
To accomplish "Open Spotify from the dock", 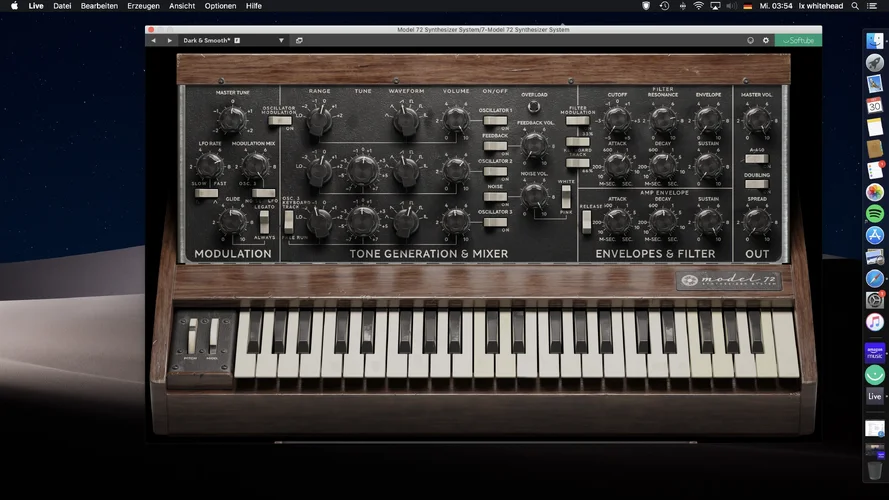I will pyautogui.click(x=875, y=214).
